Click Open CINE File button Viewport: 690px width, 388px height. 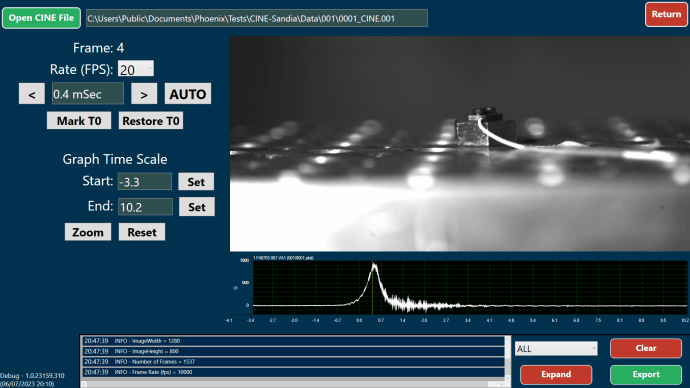tap(41, 18)
